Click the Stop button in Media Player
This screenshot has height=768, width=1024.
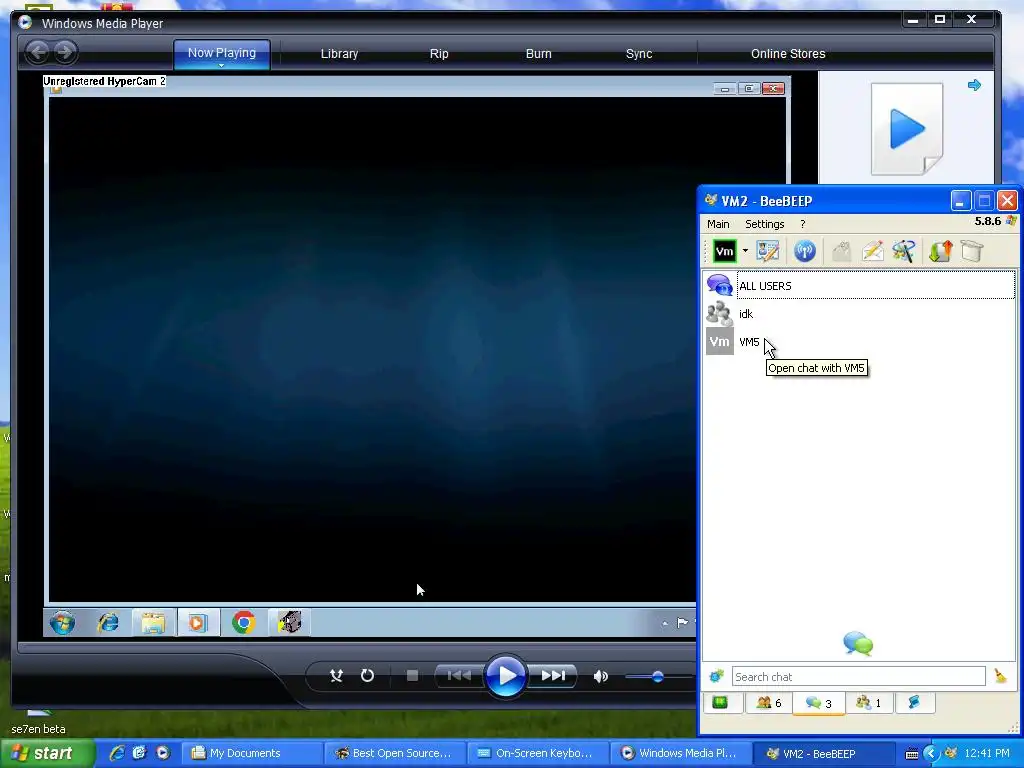tap(412, 675)
